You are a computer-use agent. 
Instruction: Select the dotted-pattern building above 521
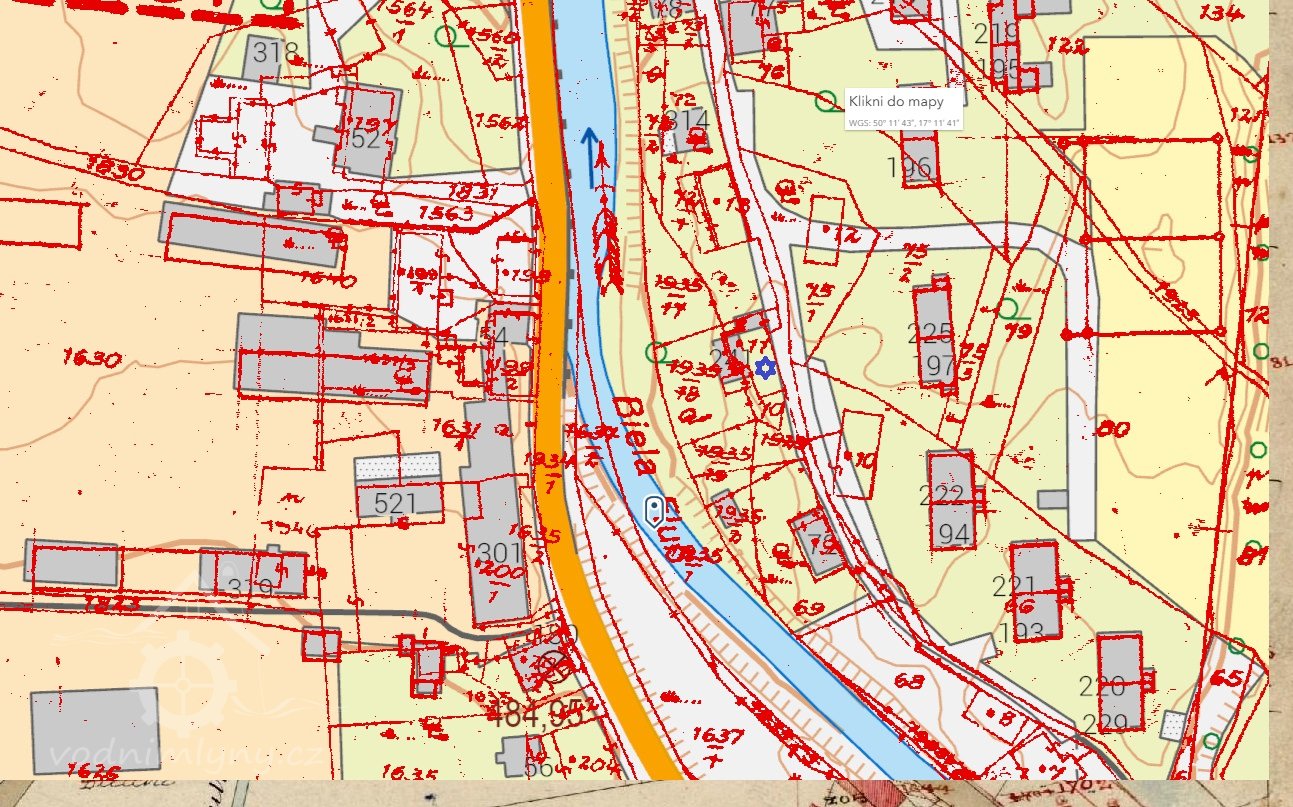coord(398,466)
